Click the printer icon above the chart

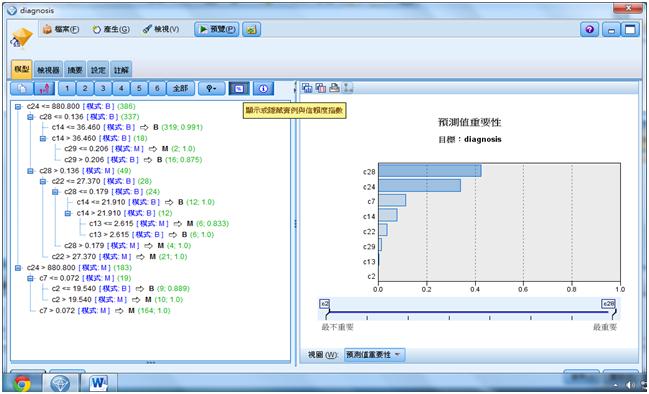(x=334, y=88)
